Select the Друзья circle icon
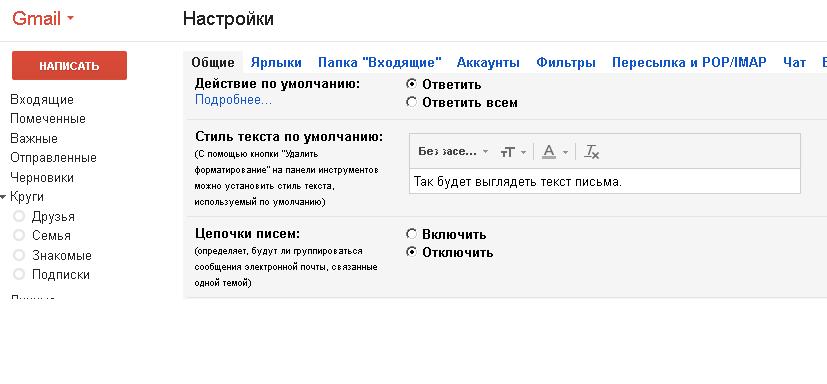827x384 pixels. point(20,216)
